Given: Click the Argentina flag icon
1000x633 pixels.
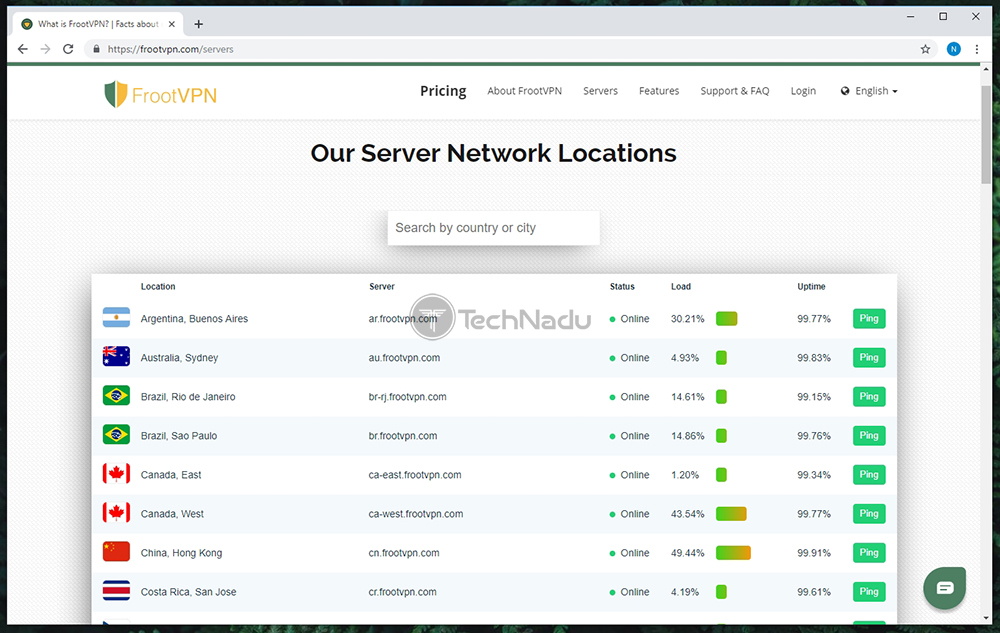Looking at the screenshot, I should tap(116, 317).
